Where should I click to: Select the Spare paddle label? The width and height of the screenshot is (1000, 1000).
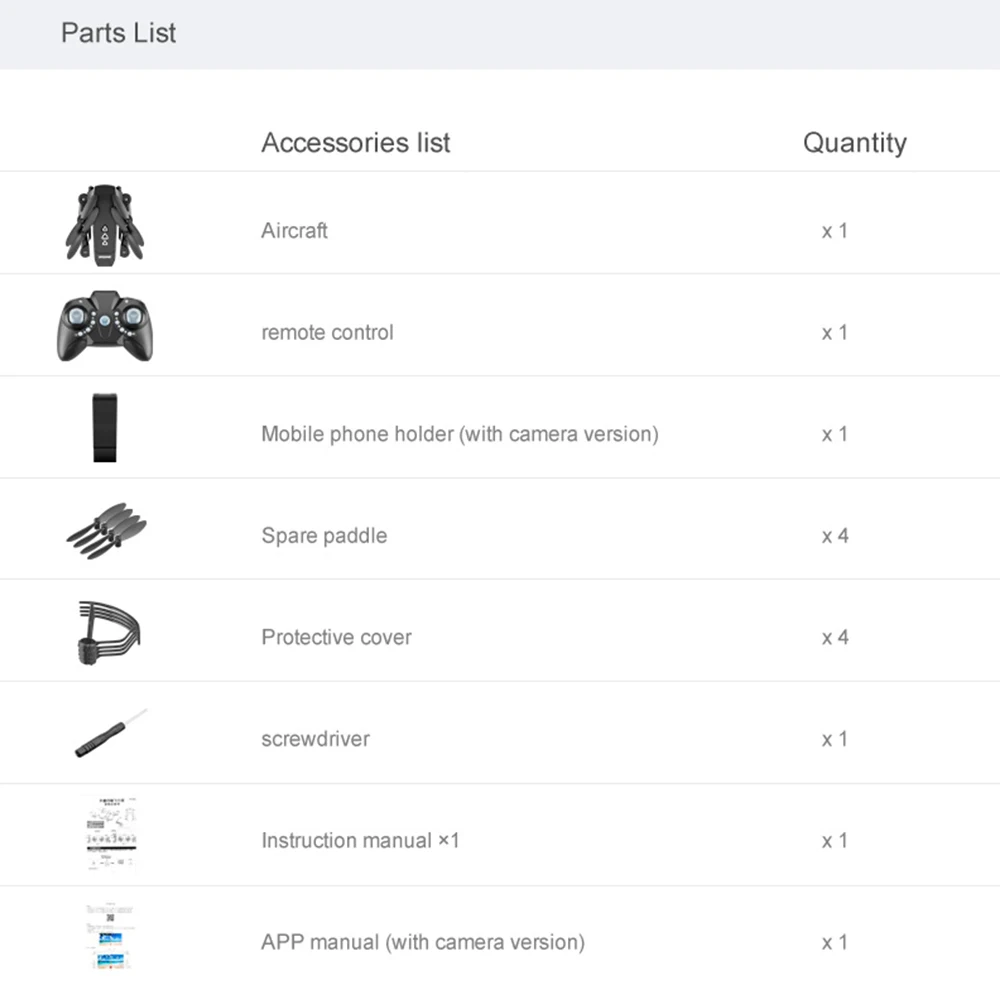click(324, 536)
